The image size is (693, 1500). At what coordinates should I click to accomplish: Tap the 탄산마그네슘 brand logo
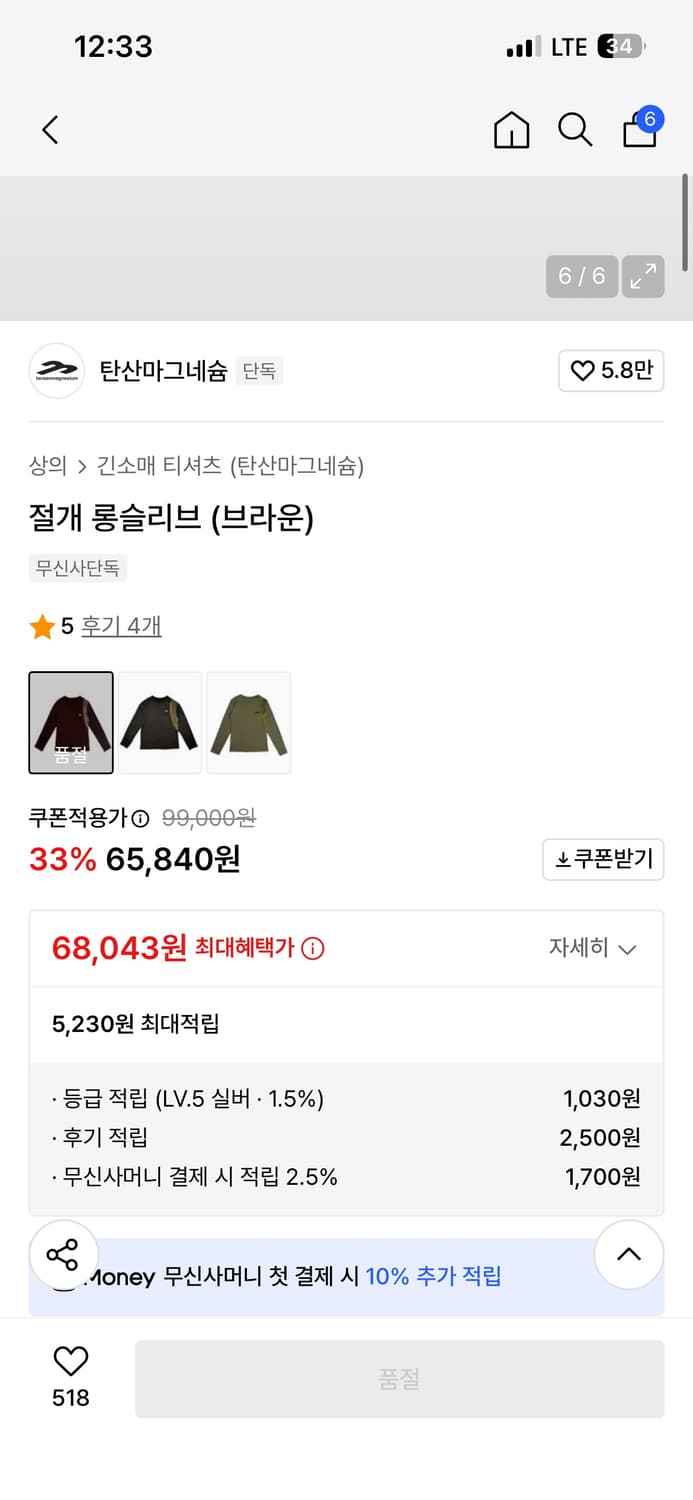click(x=57, y=370)
